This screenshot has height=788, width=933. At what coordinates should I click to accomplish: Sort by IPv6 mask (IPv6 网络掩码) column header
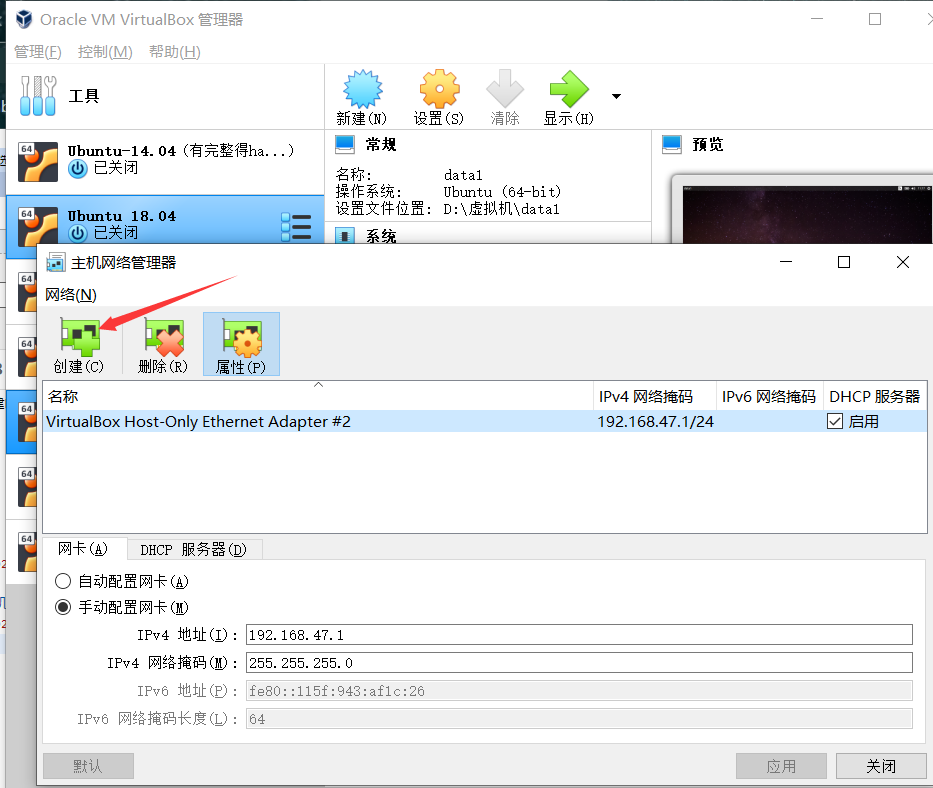[x=769, y=396]
